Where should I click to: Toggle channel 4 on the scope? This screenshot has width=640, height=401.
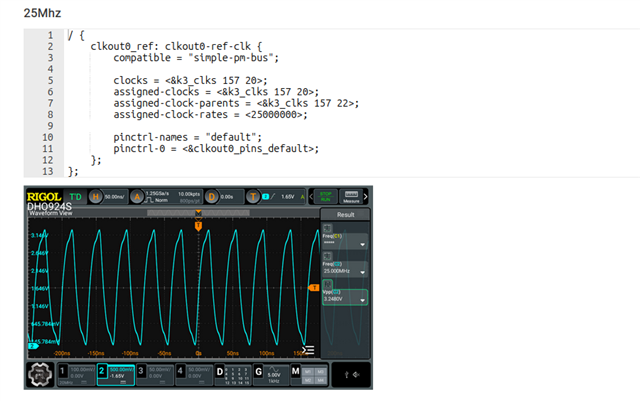pos(194,375)
